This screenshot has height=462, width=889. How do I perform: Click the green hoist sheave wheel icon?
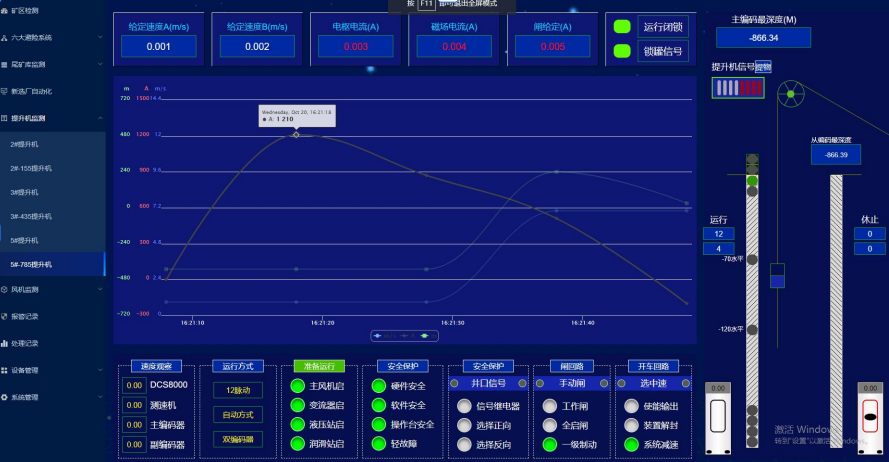coord(791,96)
